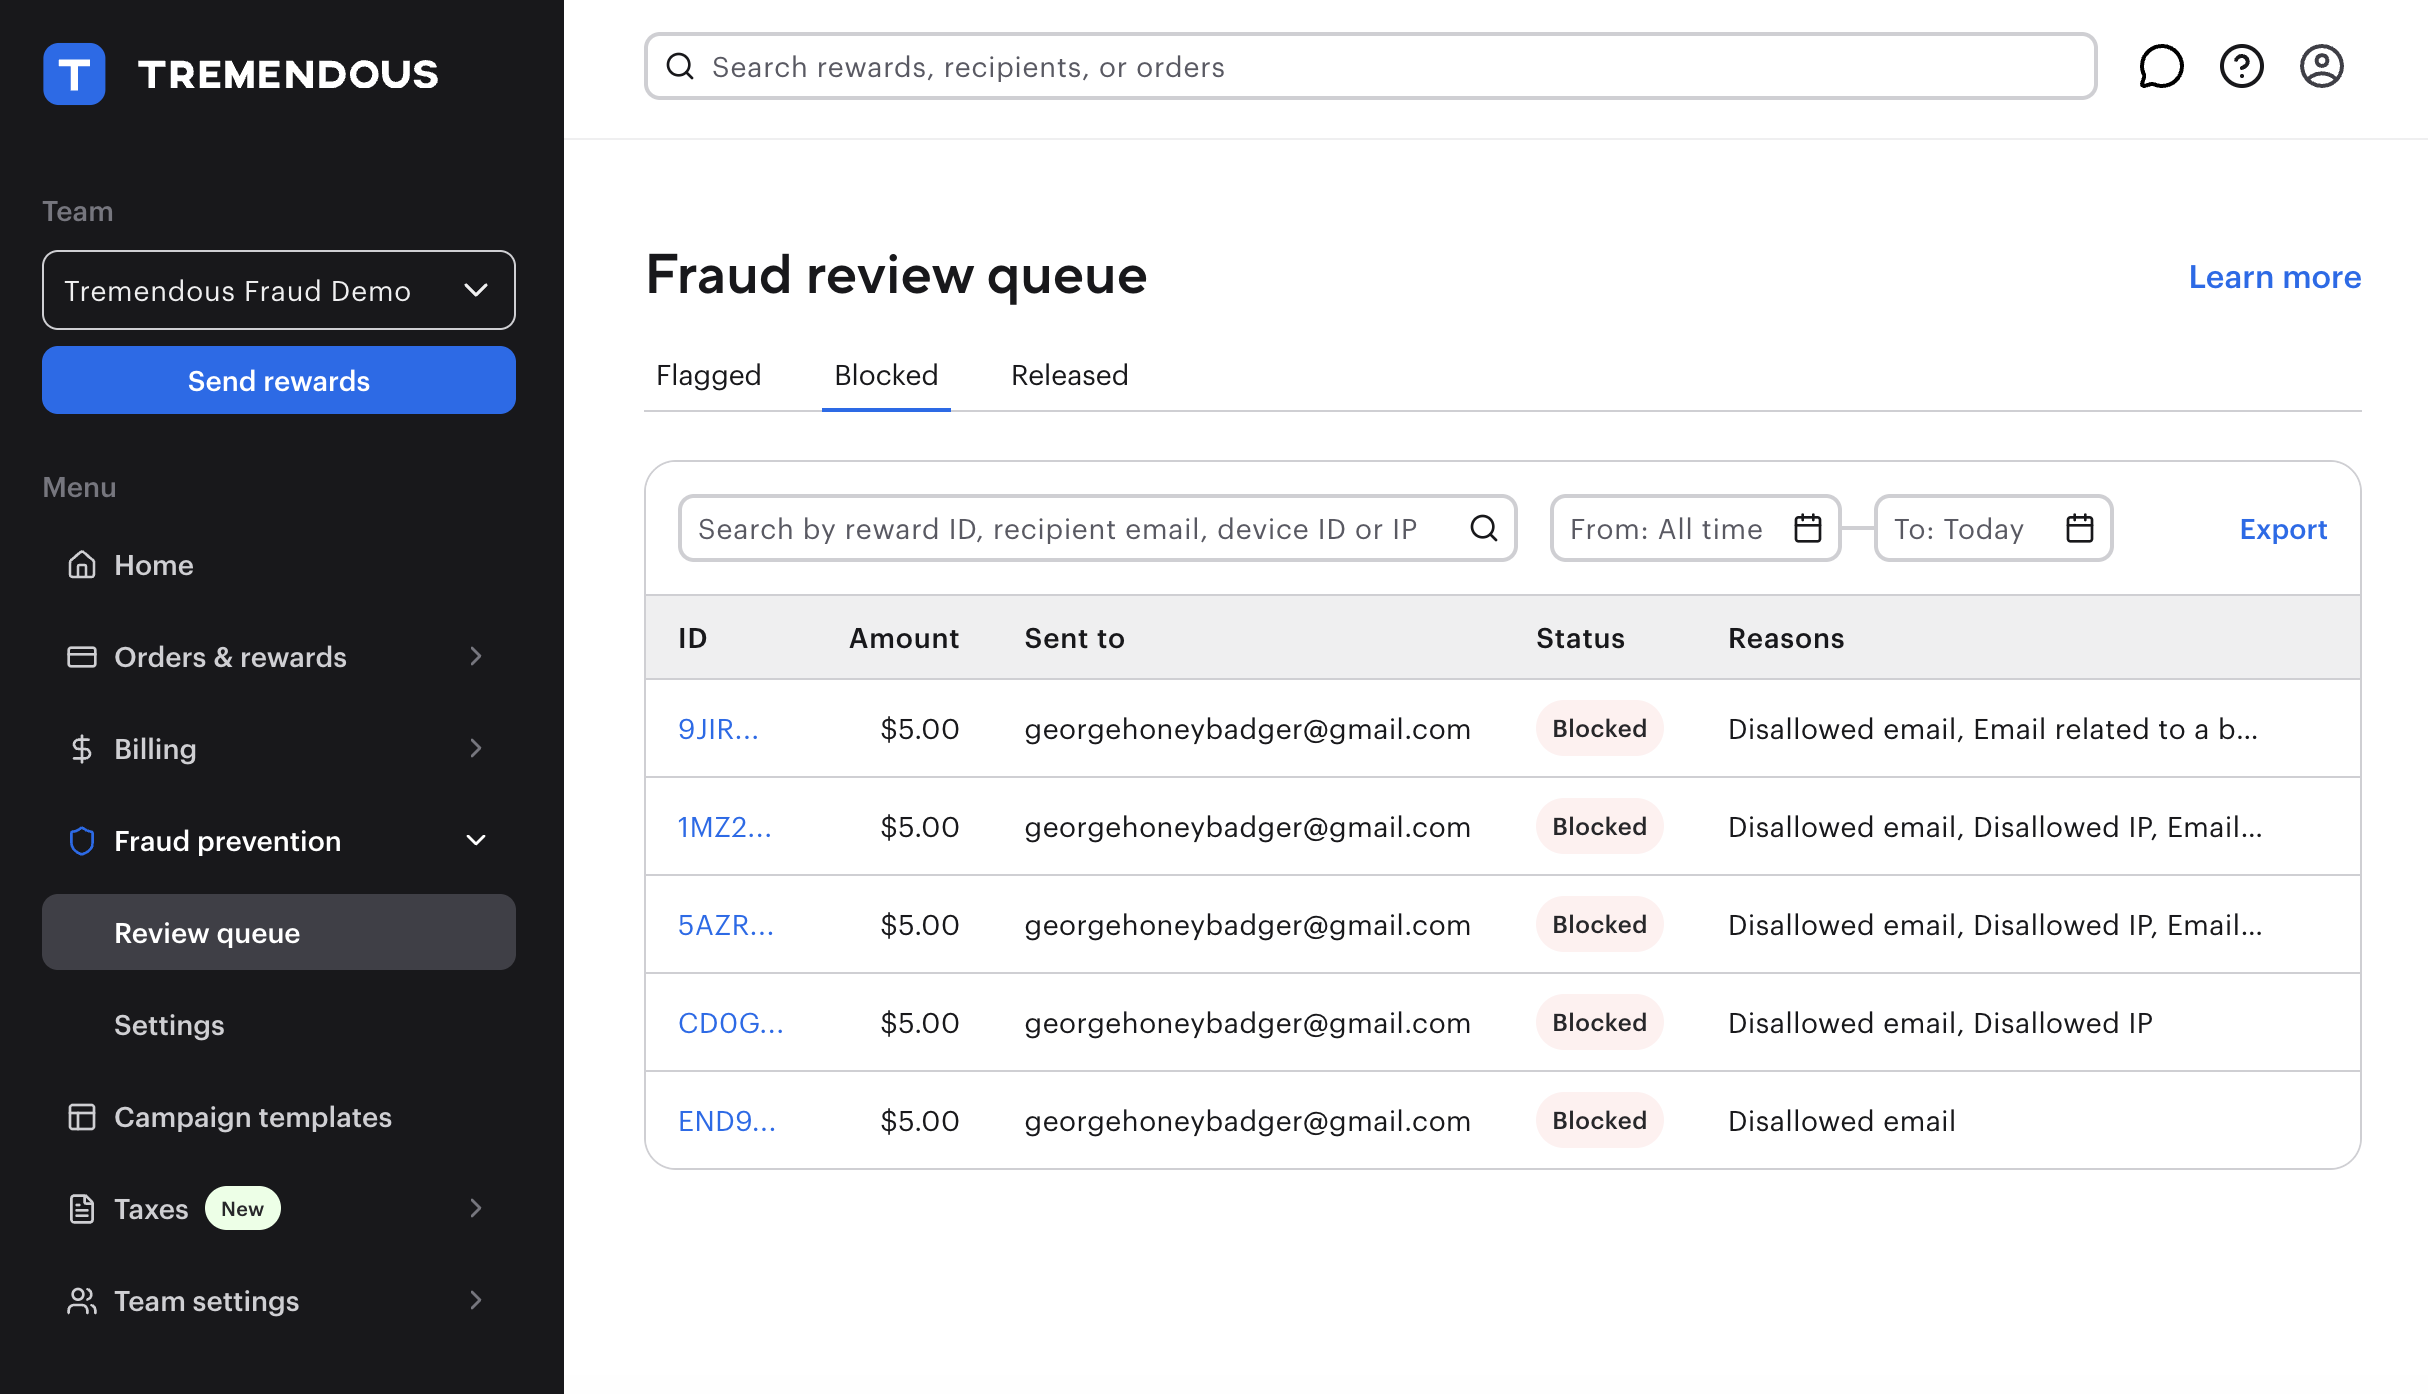The width and height of the screenshot is (2428, 1394).
Task: Click the Export link
Action: tap(2283, 529)
